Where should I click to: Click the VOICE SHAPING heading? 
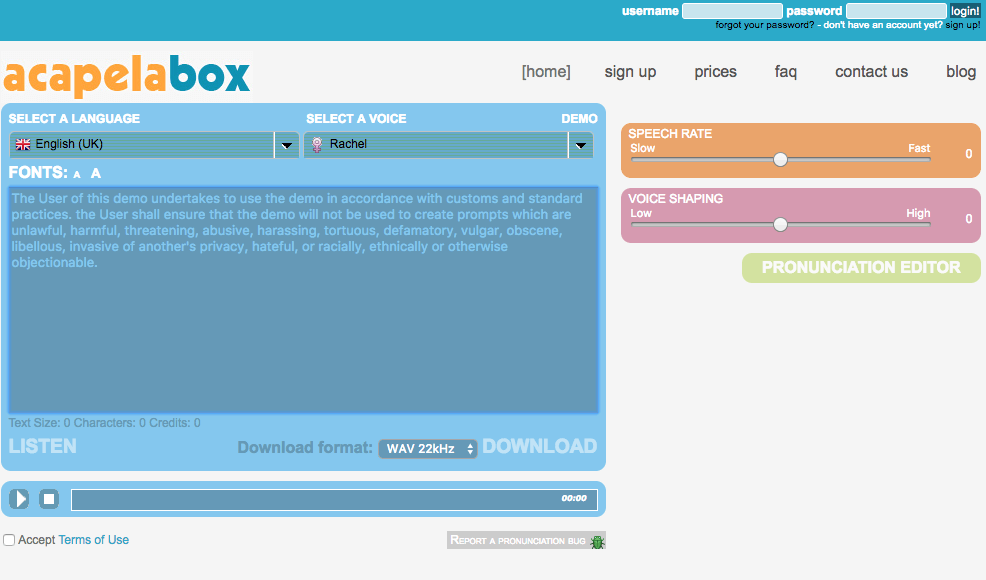click(x=675, y=199)
